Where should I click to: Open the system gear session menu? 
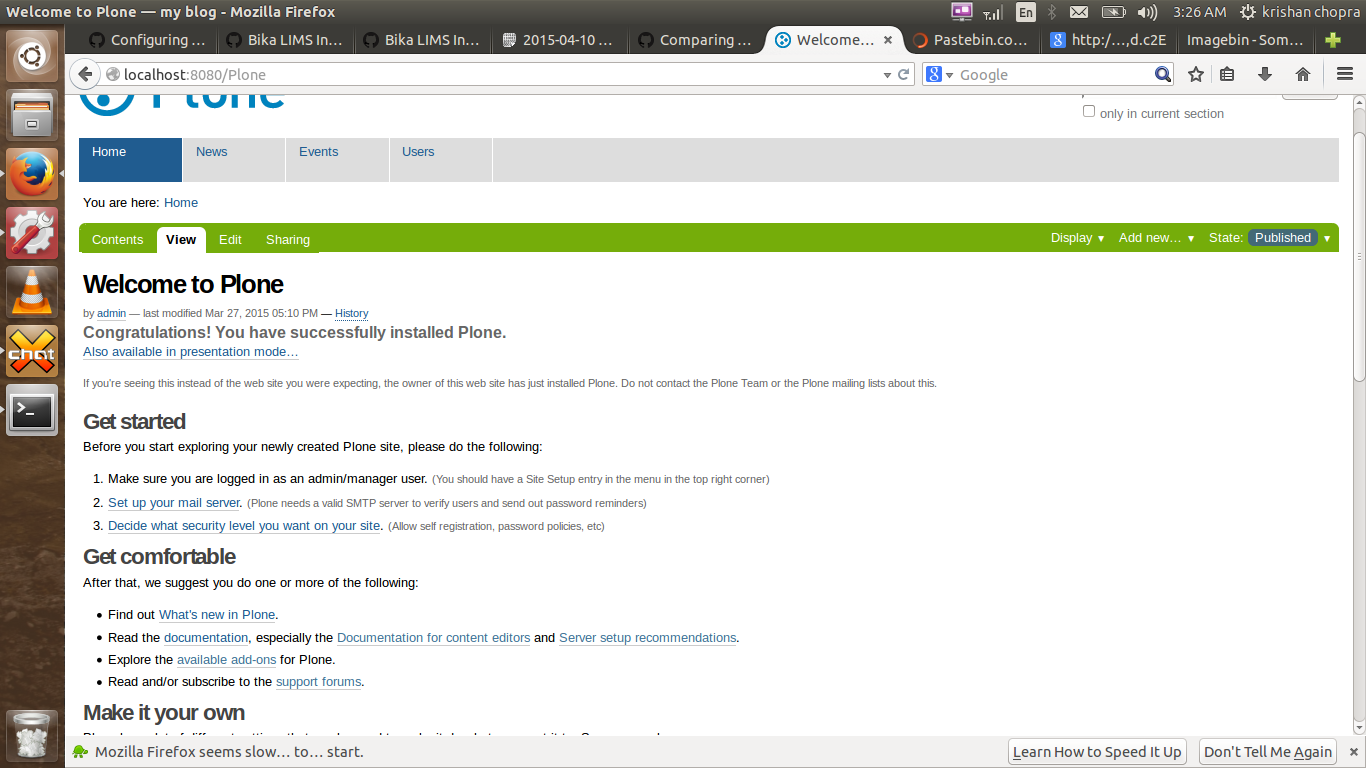pyautogui.click(x=1248, y=12)
